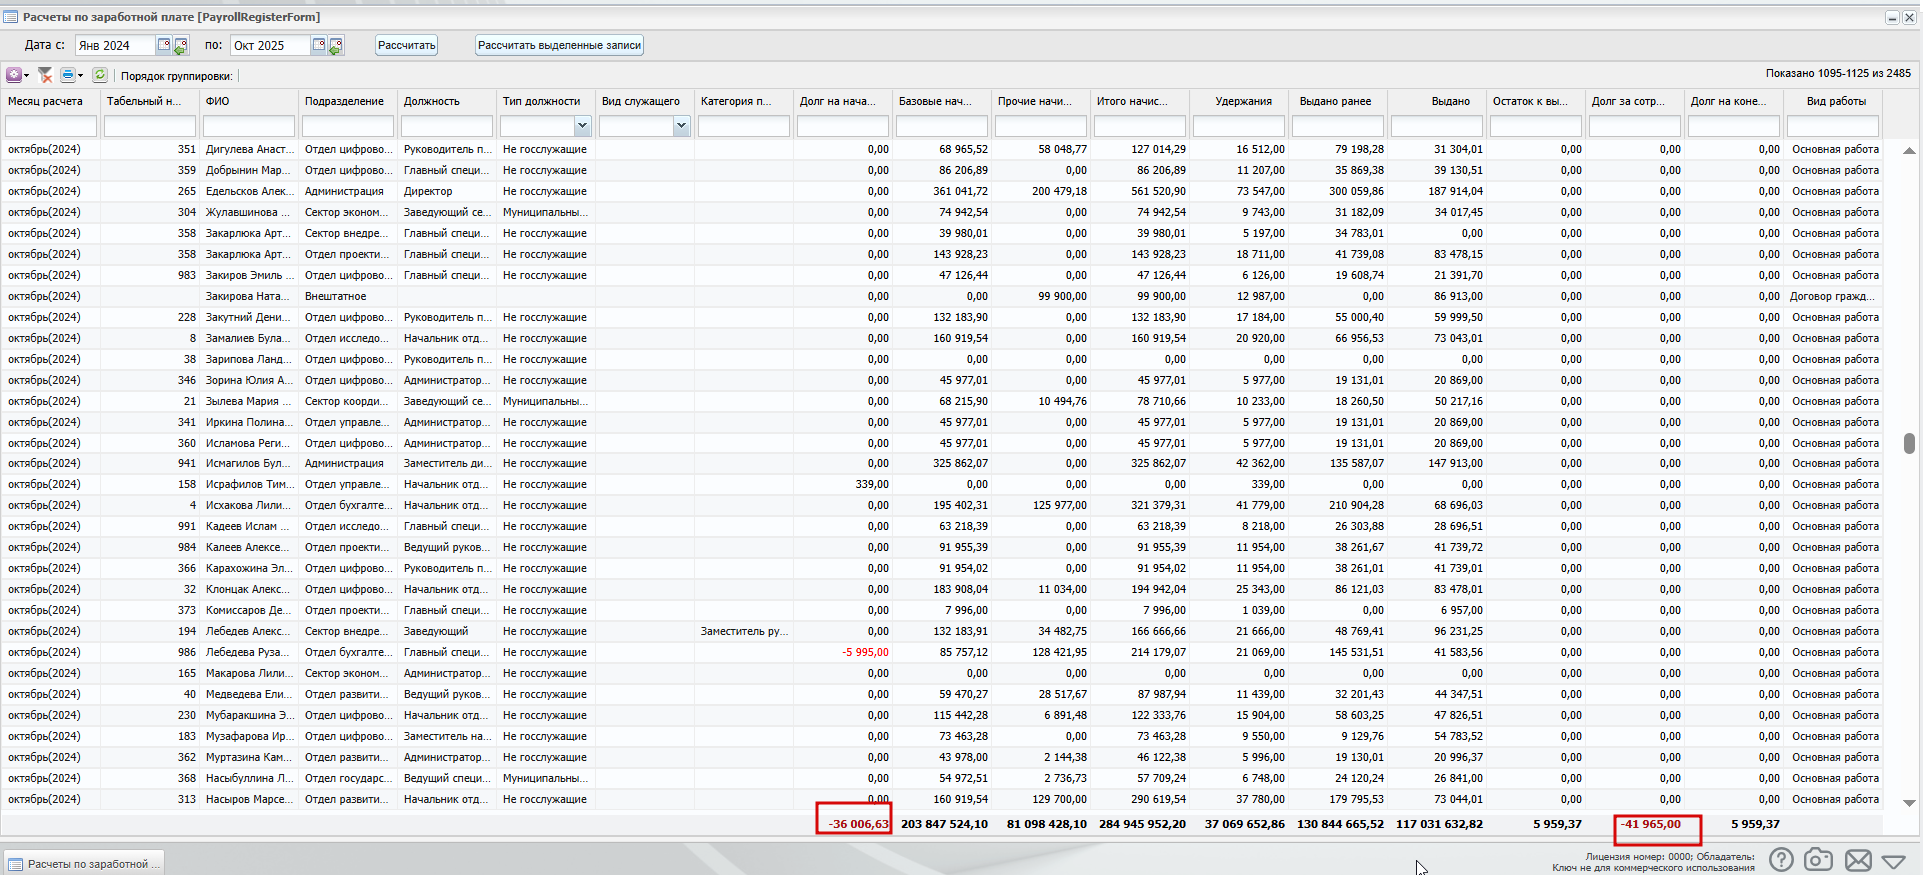Image resolution: width=1923 pixels, height=875 pixels.
Task: Open the calendar picker for 'Дата с'
Action: coord(164,45)
